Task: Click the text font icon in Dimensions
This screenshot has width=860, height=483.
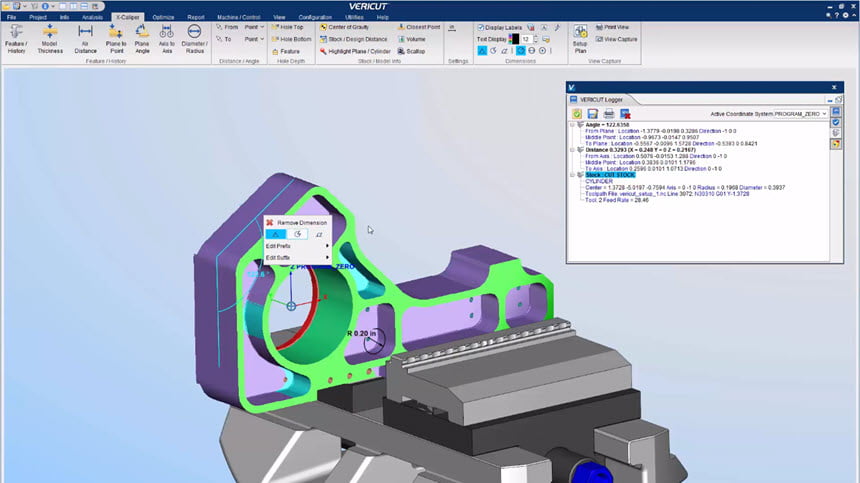Action: pyautogui.click(x=544, y=27)
